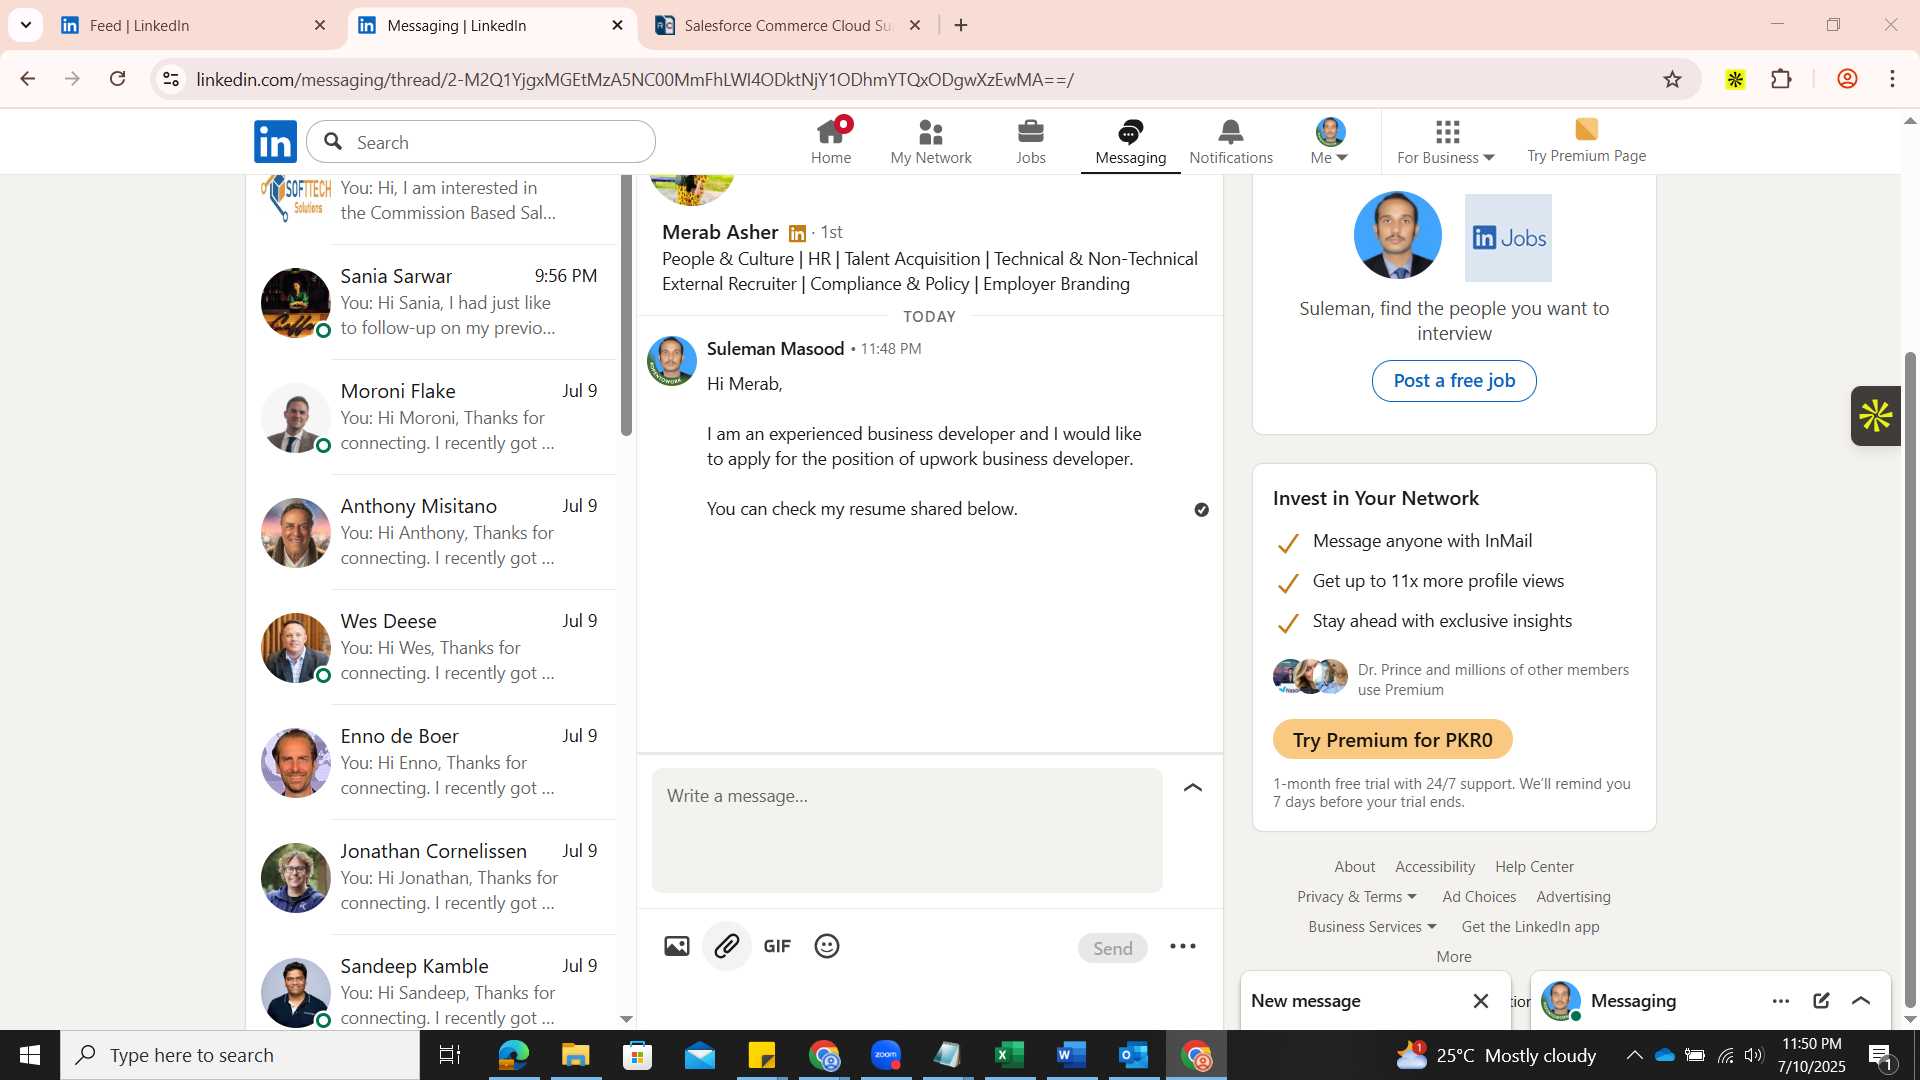Expand the Me profile dropdown

tap(1329, 141)
